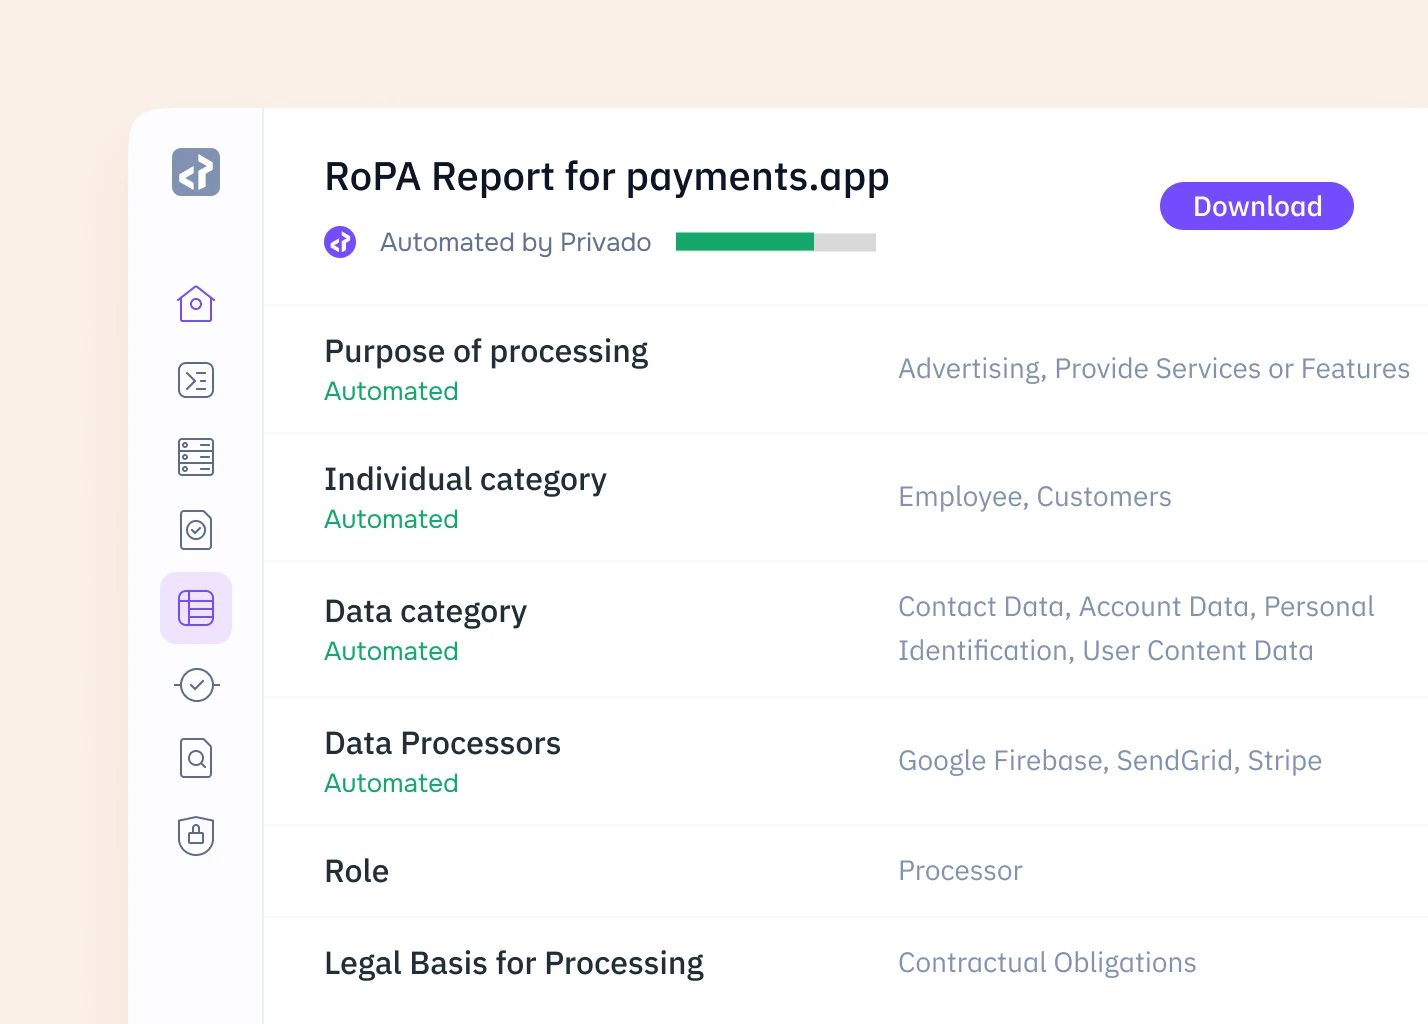Click the Role row label
The width and height of the screenshot is (1428, 1024).
tap(357, 872)
